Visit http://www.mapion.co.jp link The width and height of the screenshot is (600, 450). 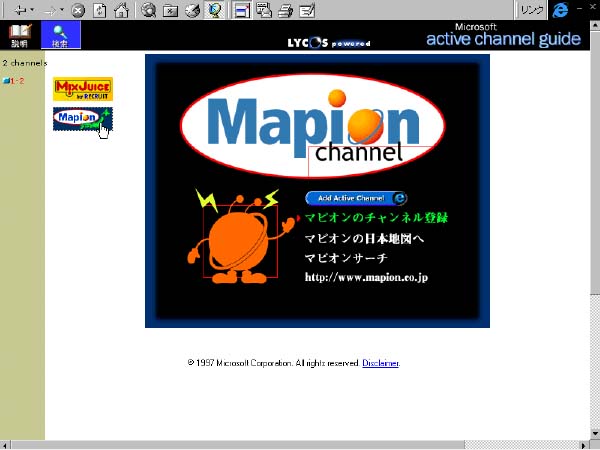(366, 277)
